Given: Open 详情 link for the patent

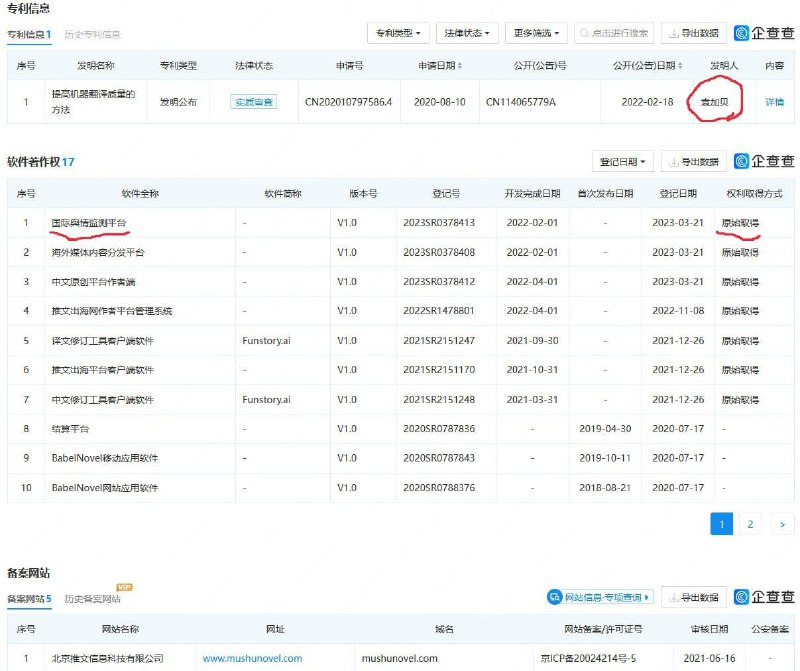Looking at the screenshot, I should [774, 102].
